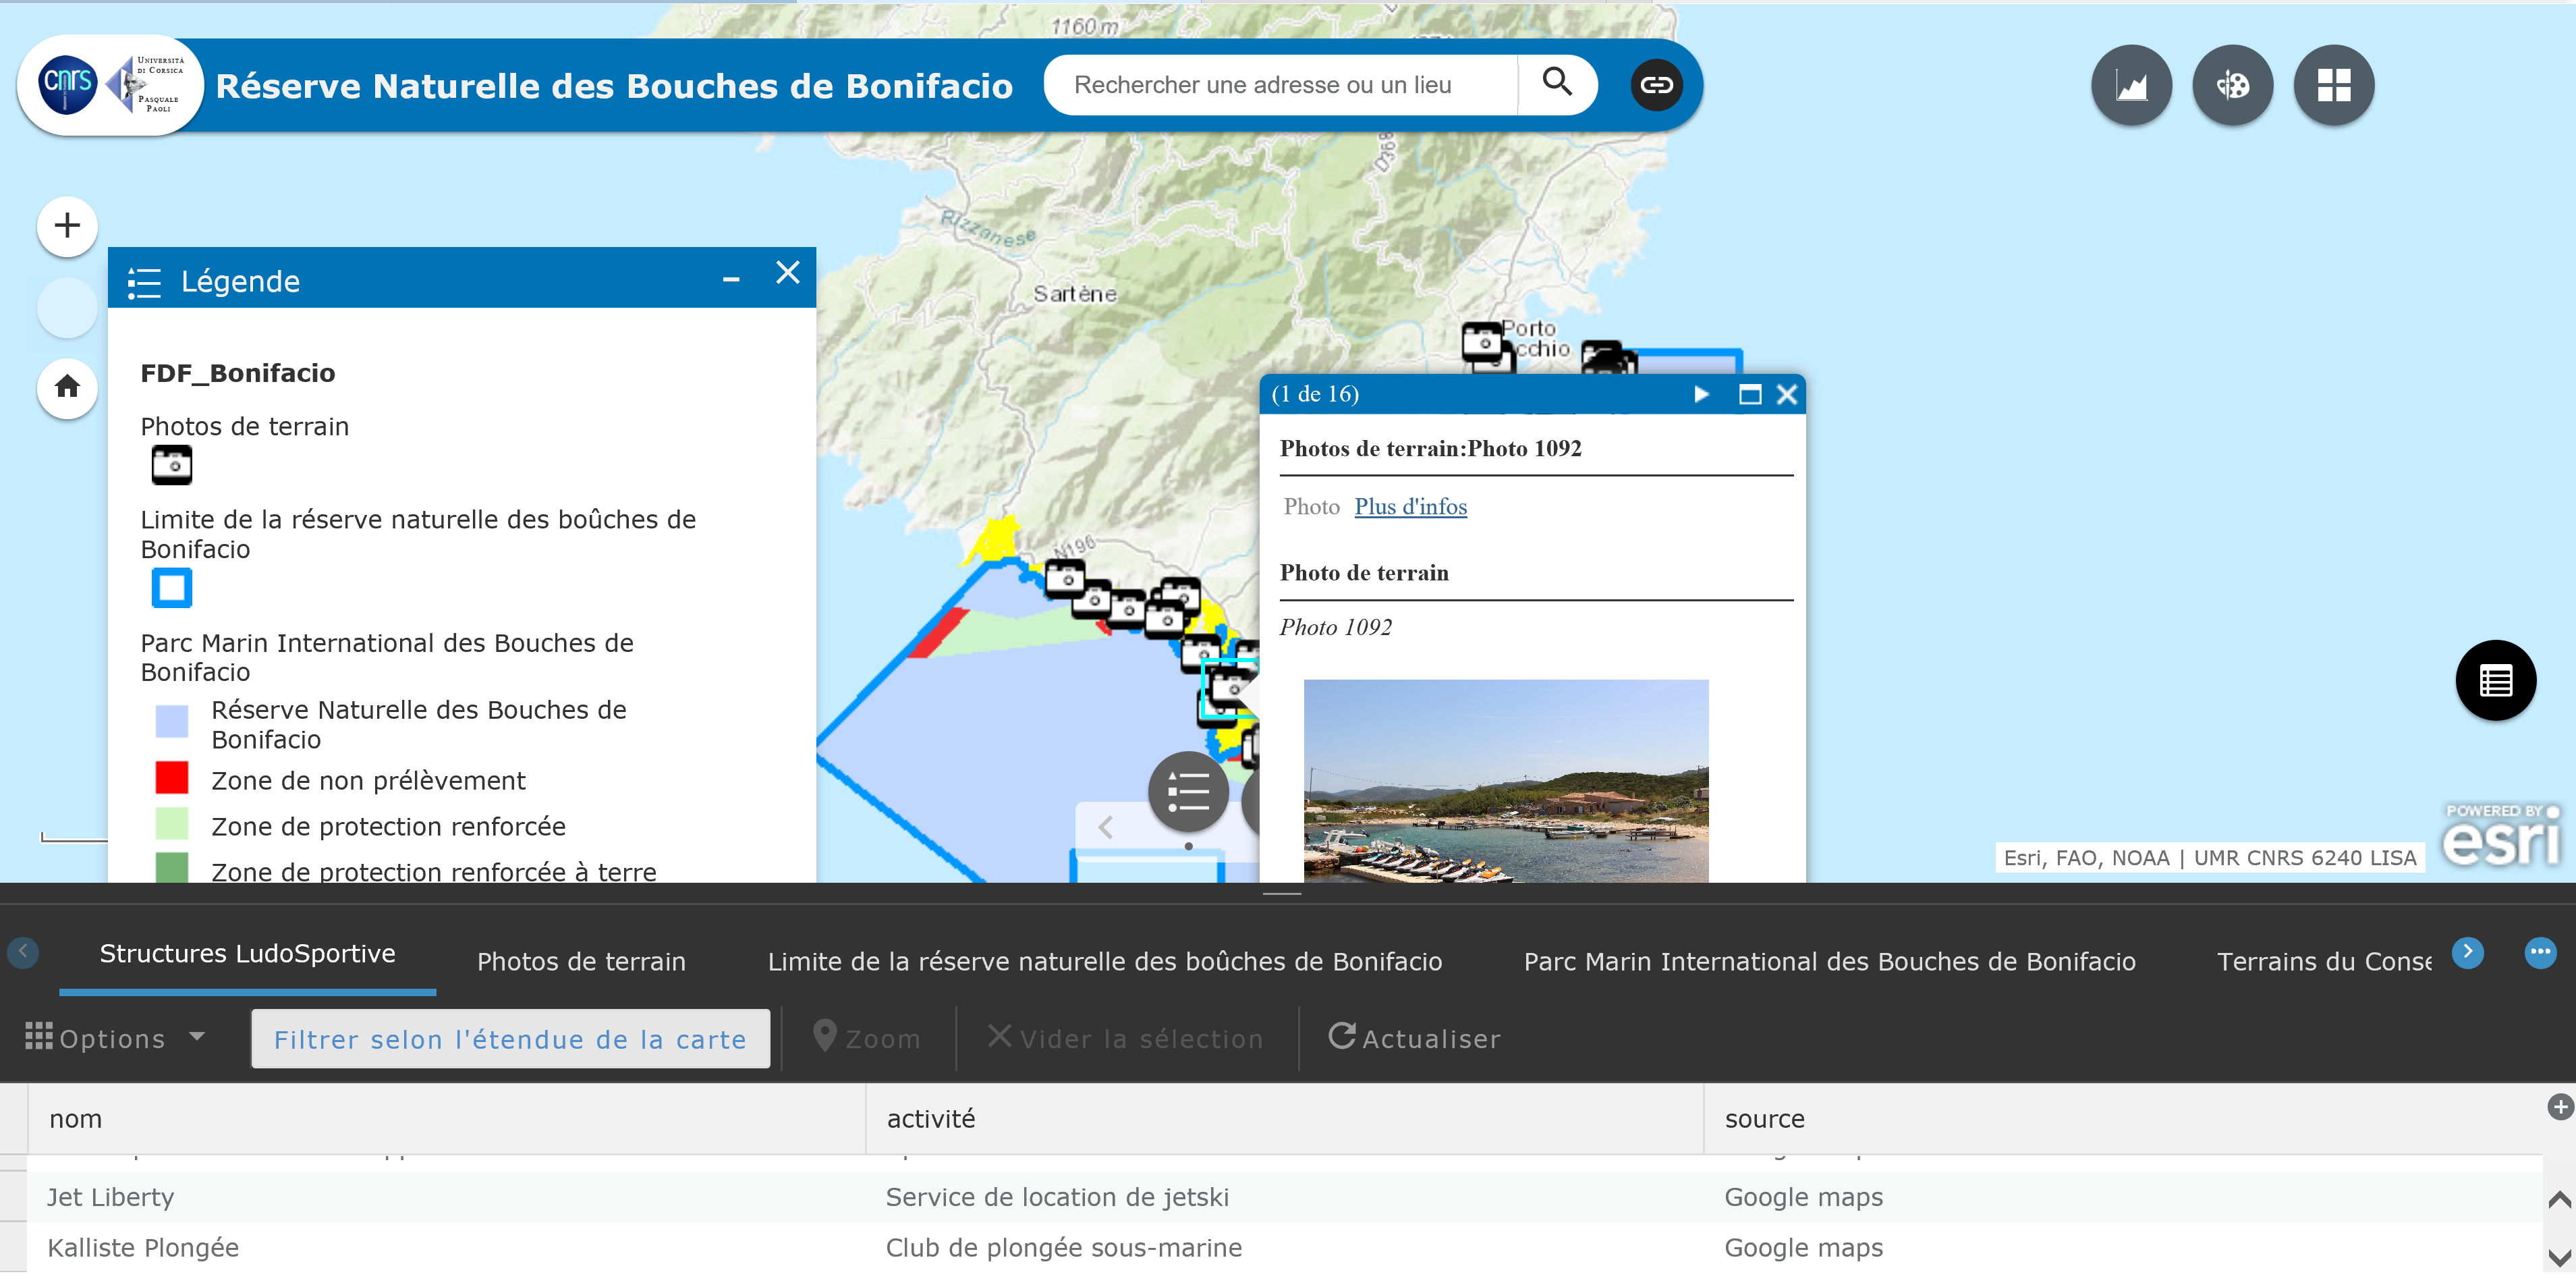The image size is (2576, 1285).
Task: Click Actualiser to refresh table
Action: tap(1413, 1038)
